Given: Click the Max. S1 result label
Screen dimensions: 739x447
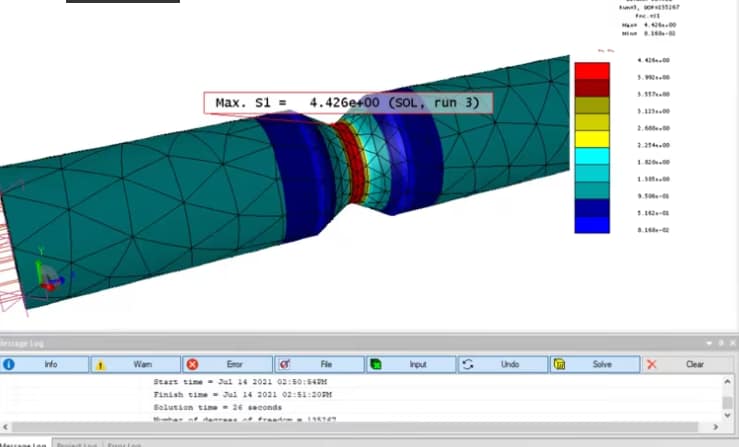Looking at the screenshot, I should click(x=348, y=103).
